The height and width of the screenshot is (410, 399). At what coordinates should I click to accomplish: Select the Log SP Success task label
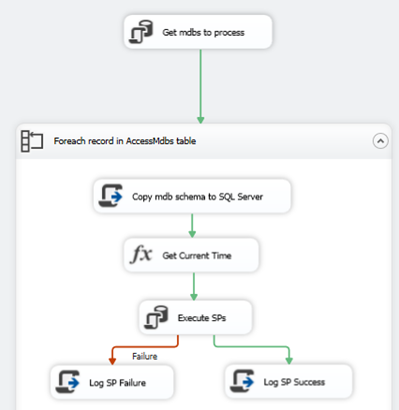point(294,382)
